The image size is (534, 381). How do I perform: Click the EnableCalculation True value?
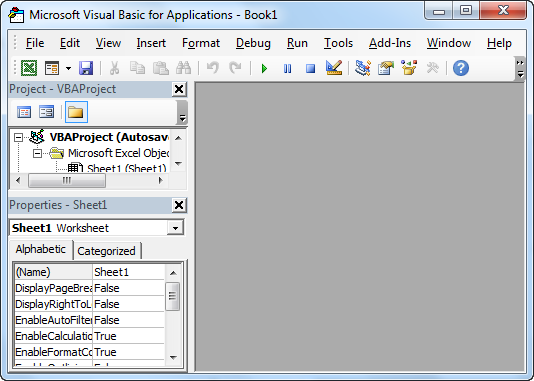point(128,336)
